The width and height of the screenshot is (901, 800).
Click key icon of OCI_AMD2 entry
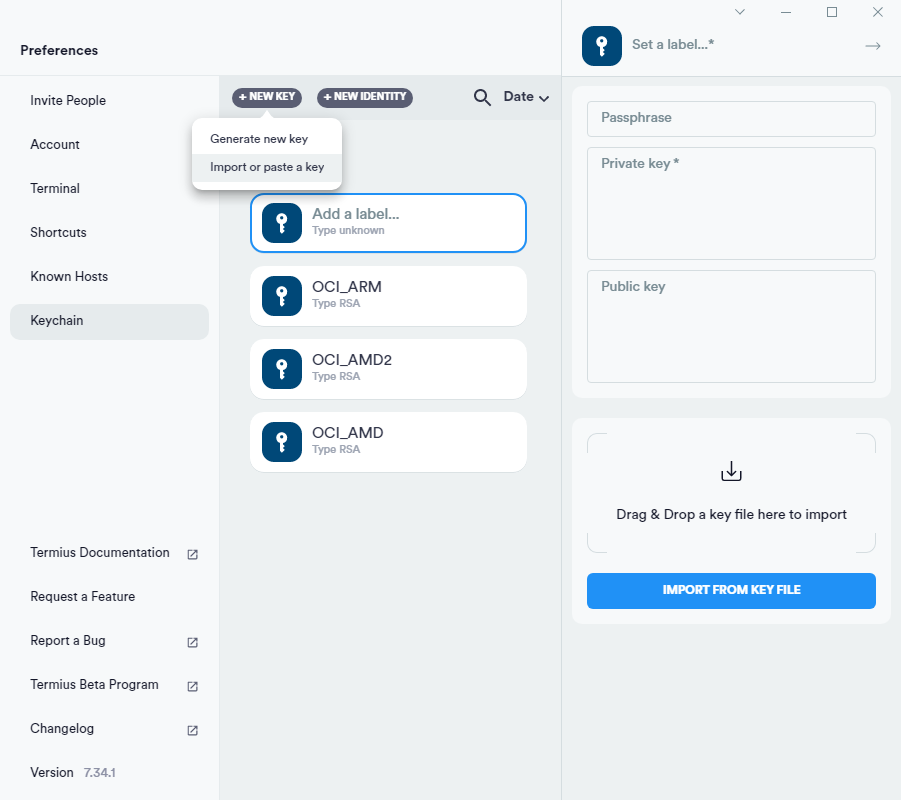[x=282, y=369]
